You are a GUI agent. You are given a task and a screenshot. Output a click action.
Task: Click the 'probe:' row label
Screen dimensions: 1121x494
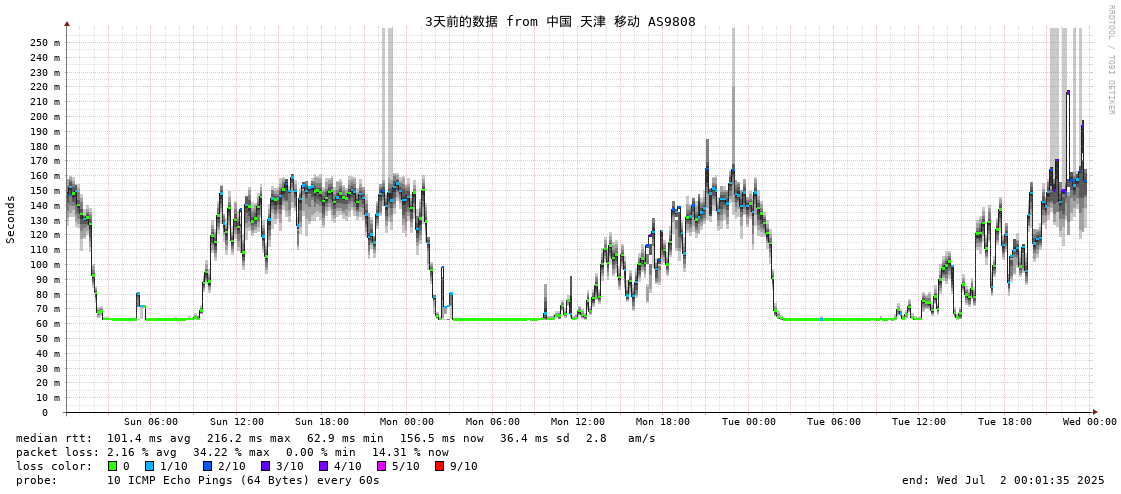point(36,480)
